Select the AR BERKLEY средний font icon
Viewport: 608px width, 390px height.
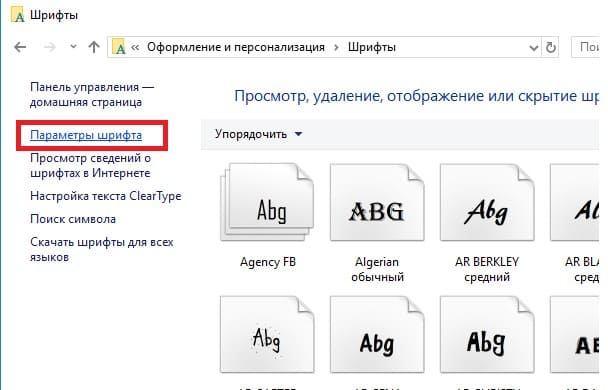[x=487, y=202]
